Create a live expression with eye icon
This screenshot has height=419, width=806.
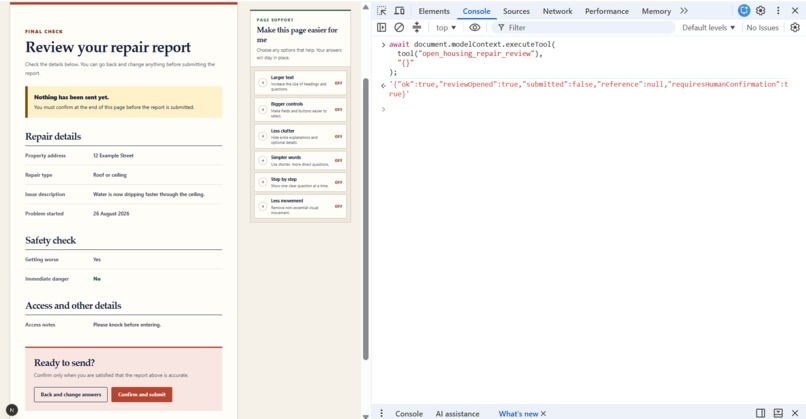coord(475,27)
